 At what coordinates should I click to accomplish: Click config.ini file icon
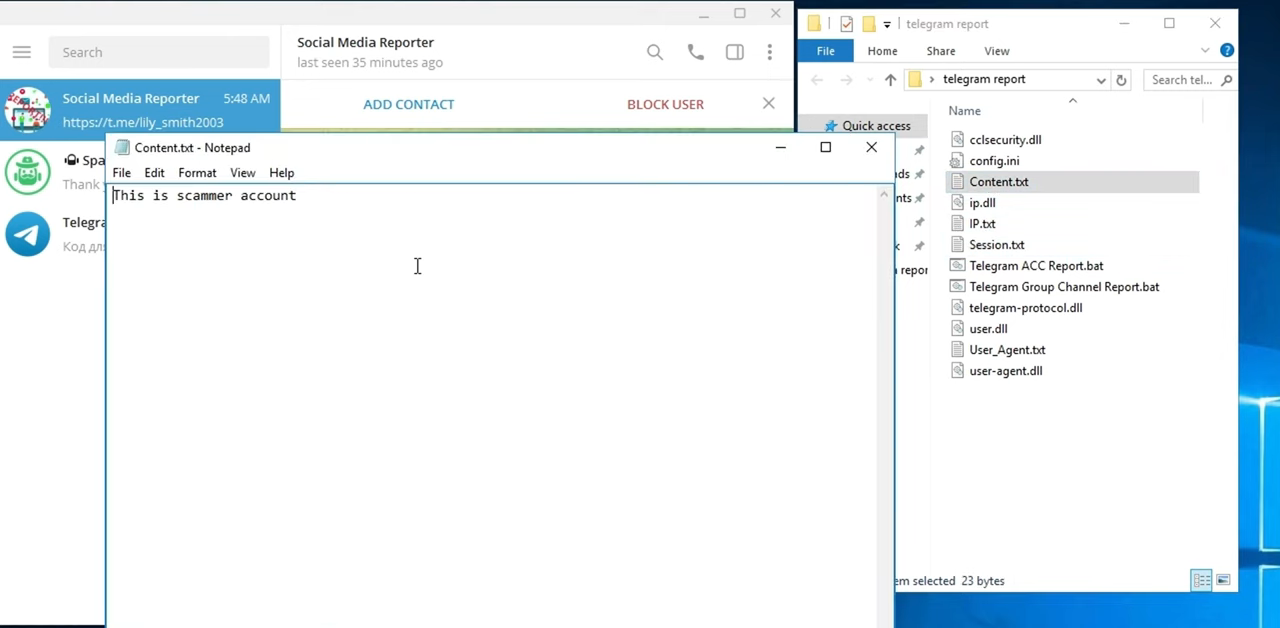[957, 161]
